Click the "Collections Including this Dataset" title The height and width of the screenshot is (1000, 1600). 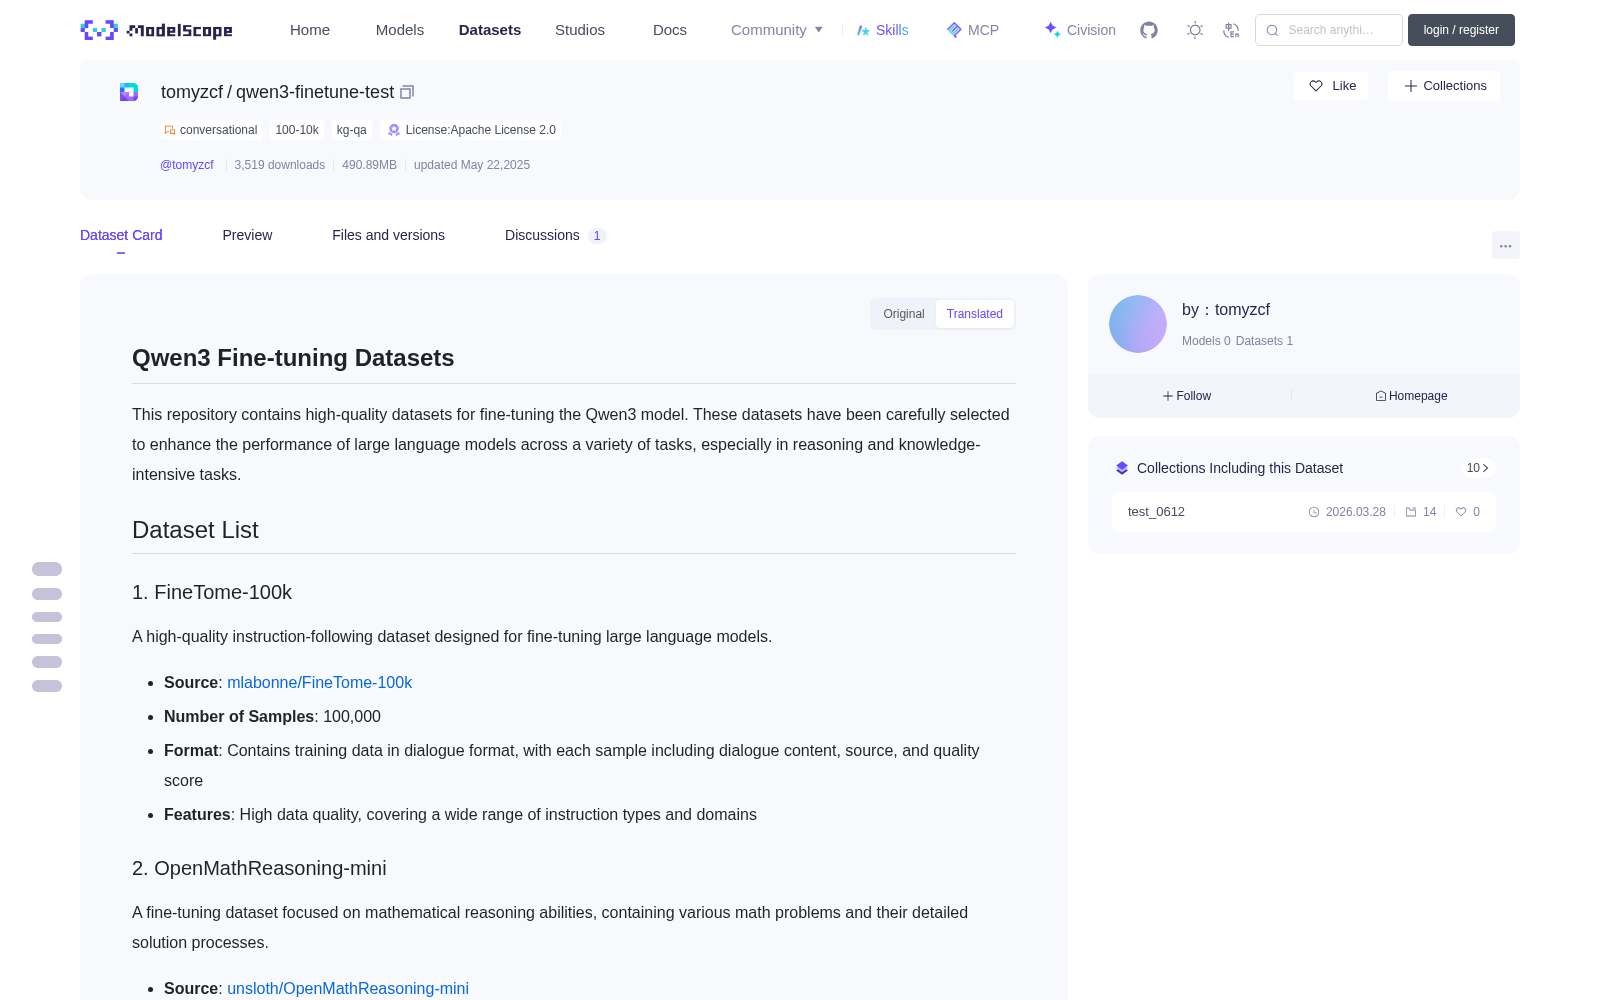coord(1240,468)
